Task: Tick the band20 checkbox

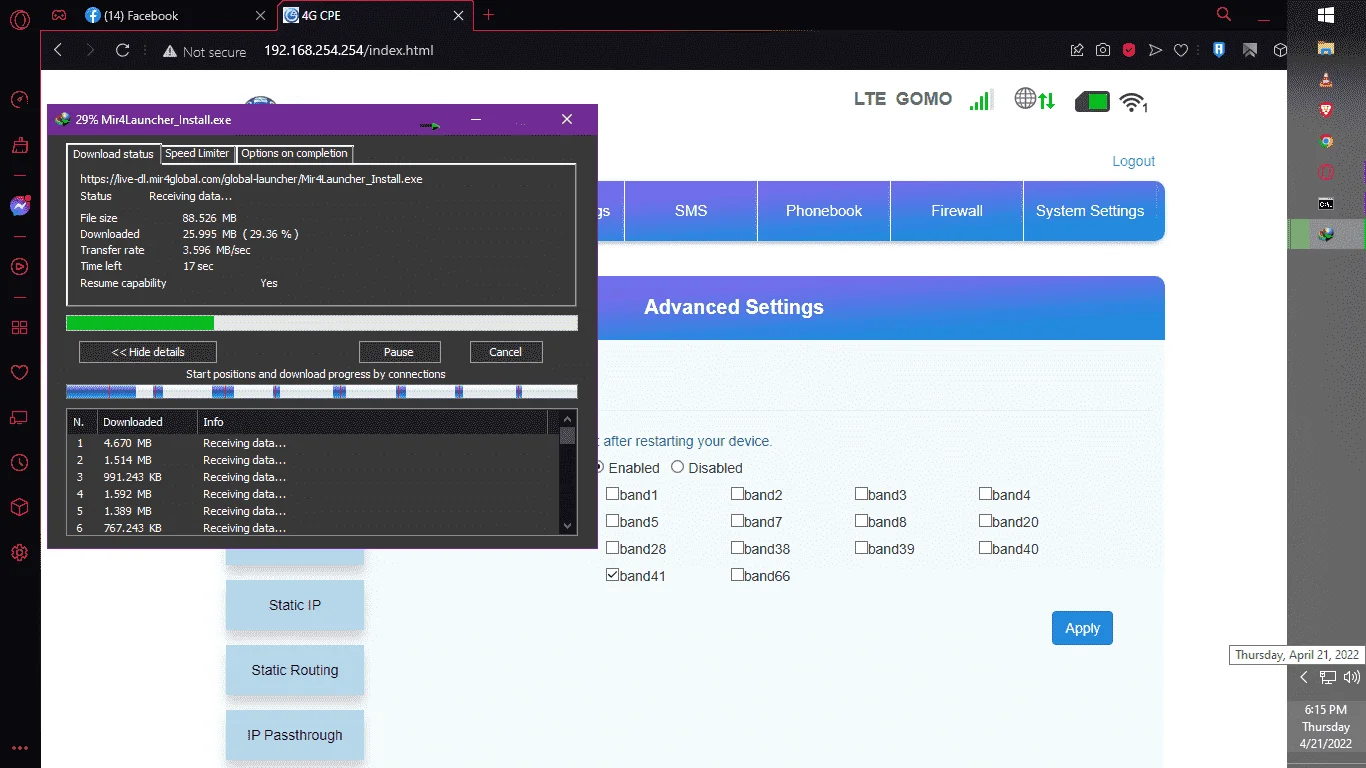Action: point(985,521)
